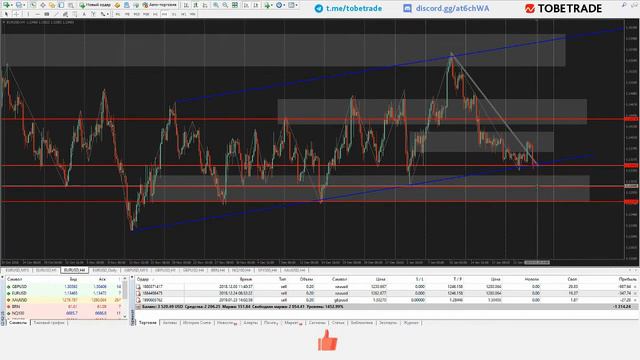Switch timeframe to H4
The height and width of the screenshot is (360, 640).
tap(165, 14)
